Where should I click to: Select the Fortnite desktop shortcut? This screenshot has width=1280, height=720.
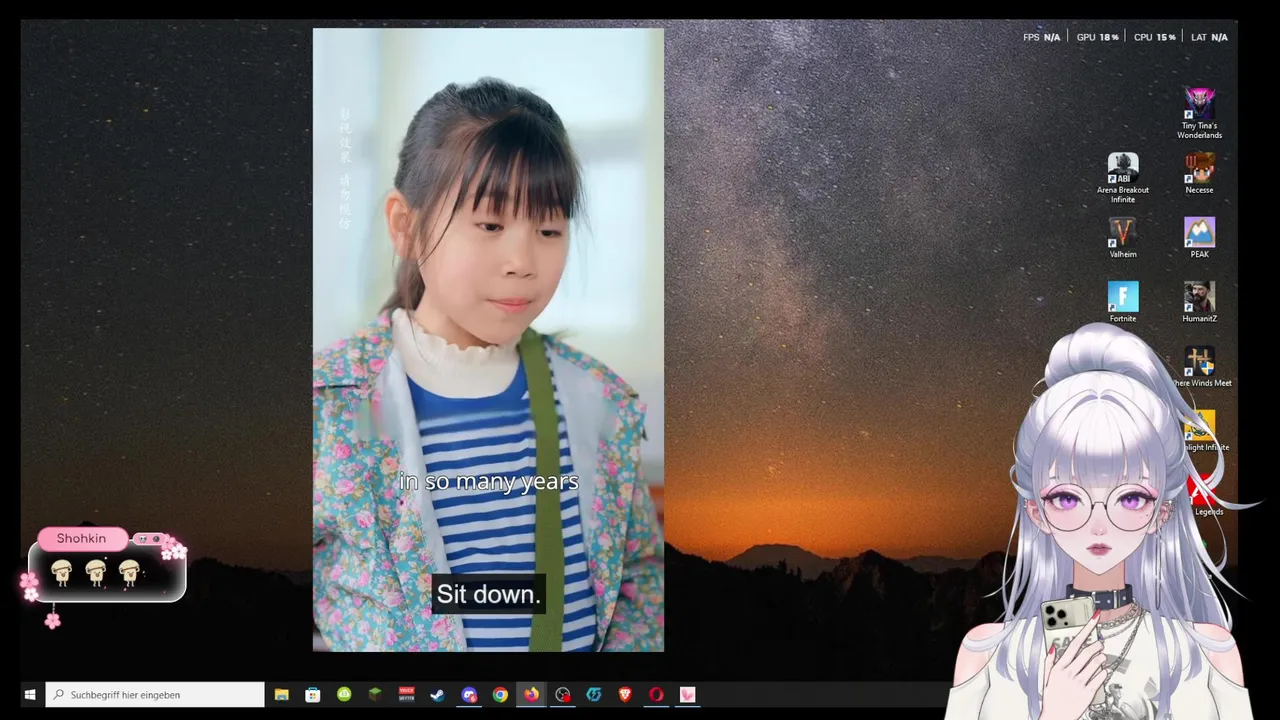(1123, 302)
